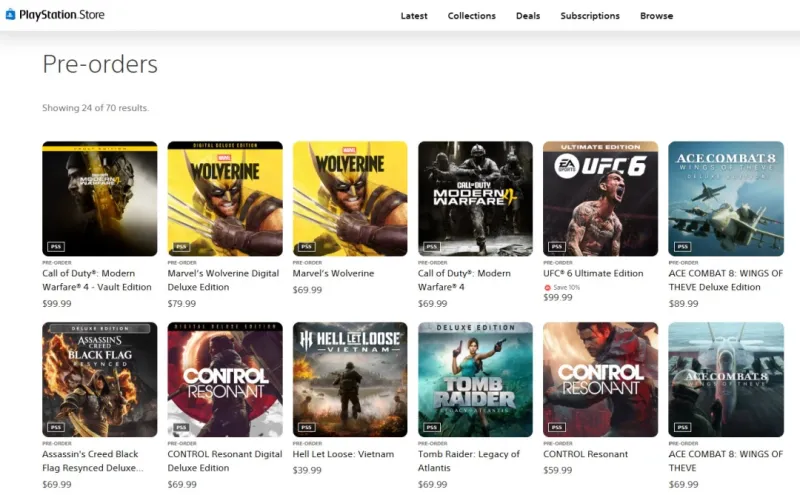
Task: Open Marvel's Wolverine standard cover art
Action: tap(350, 199)
